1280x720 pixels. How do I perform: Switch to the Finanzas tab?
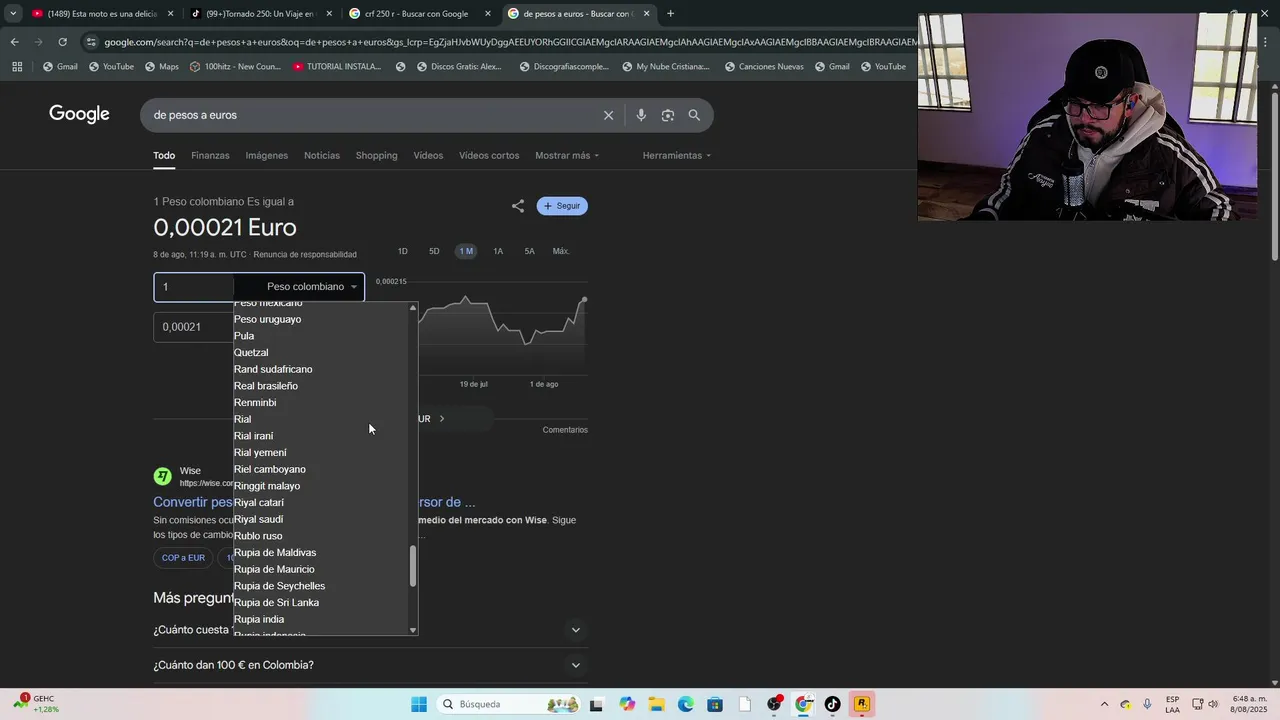pos(210,155)
